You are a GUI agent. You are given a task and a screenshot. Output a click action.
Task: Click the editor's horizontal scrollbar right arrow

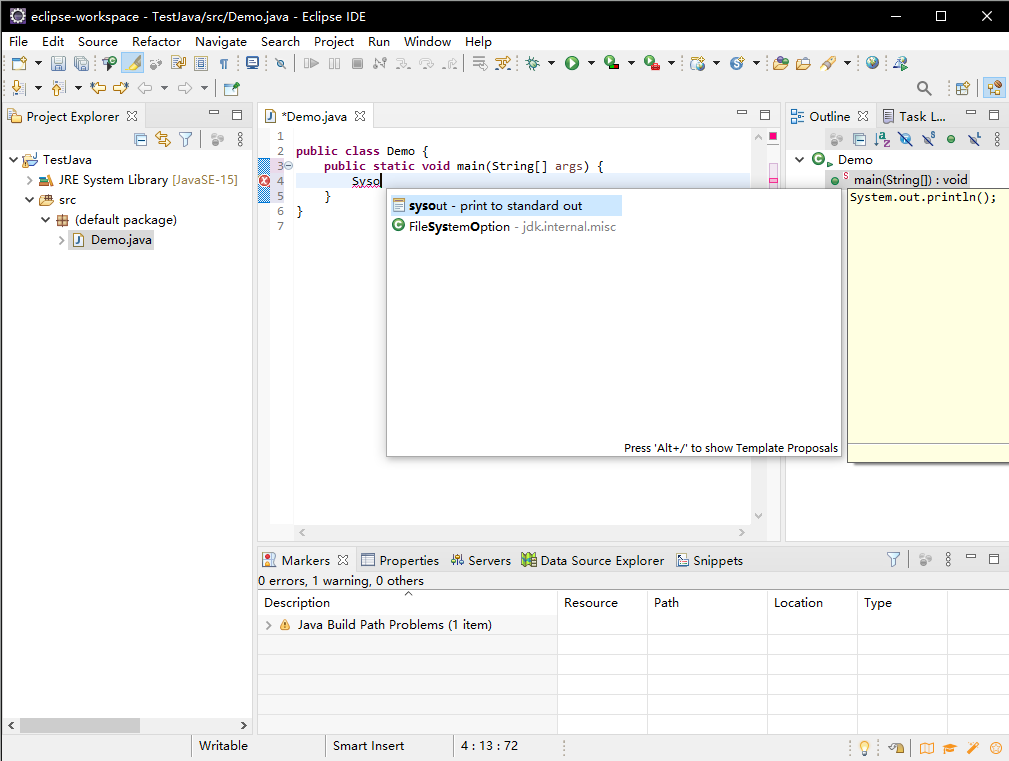(x=741, y=533)
